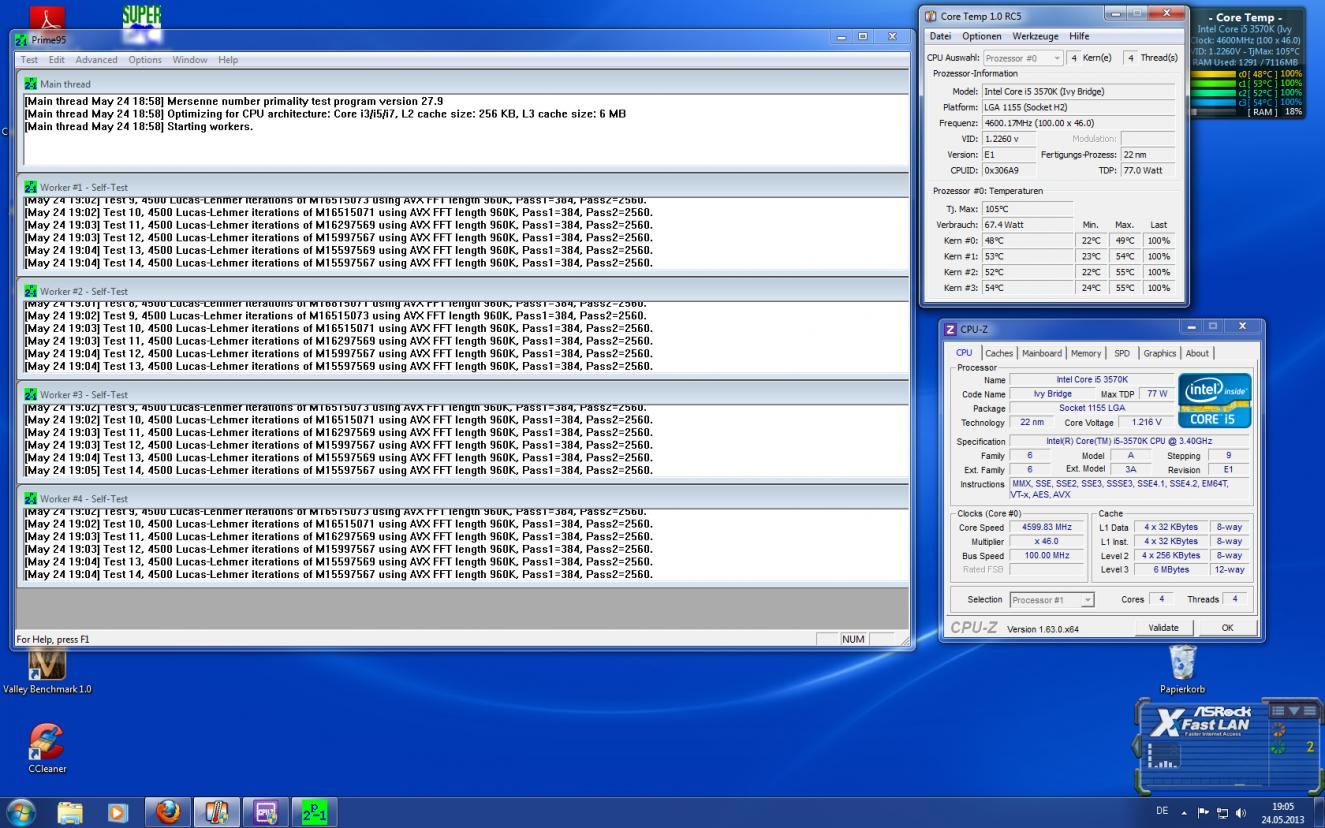Open the Prime95 Window menu
Viewport: 1325px width, 828px height.
pyautogui.click(x=190, y=60)
